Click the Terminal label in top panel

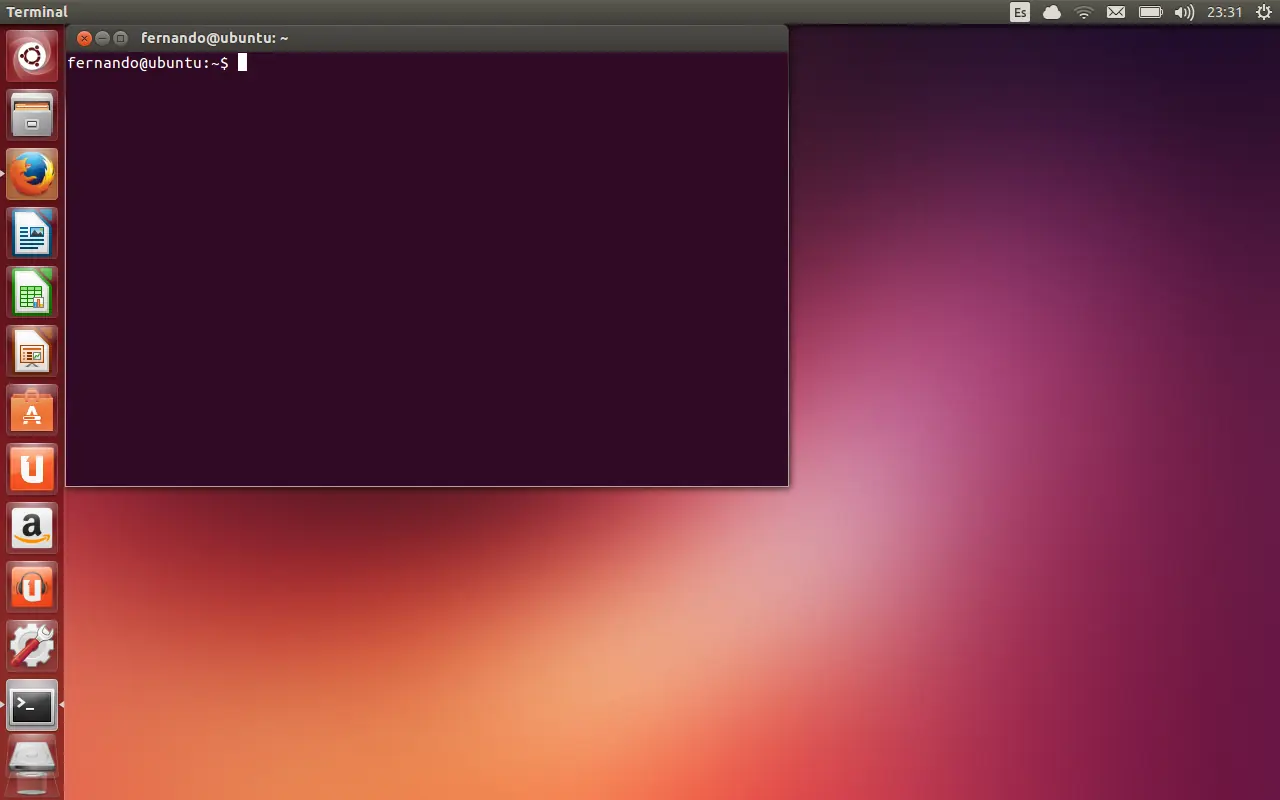click(37, 12)
